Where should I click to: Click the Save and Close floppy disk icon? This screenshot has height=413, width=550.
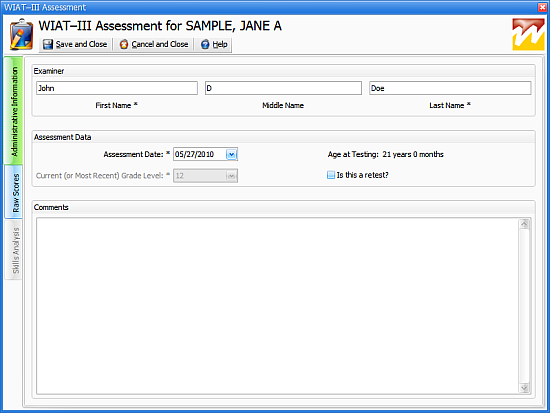pos(48,45)
